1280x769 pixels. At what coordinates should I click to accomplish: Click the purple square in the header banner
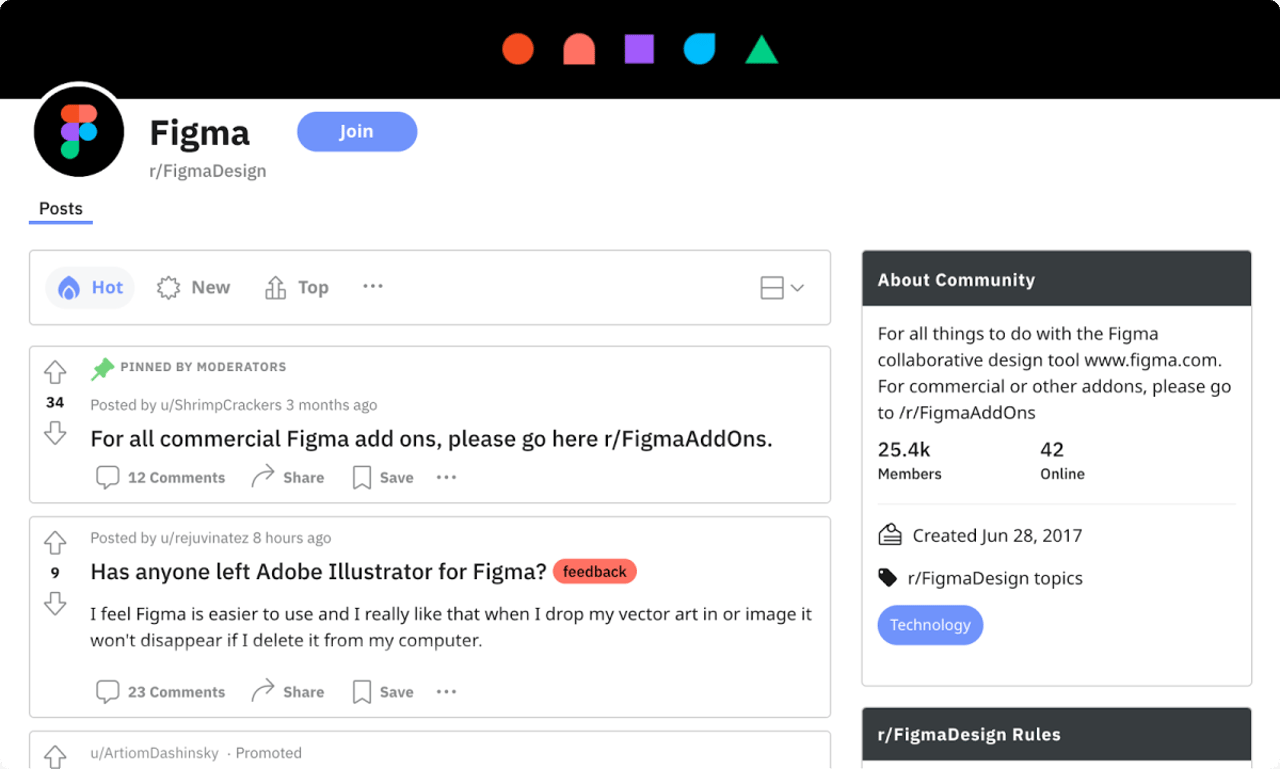(639, 48)
